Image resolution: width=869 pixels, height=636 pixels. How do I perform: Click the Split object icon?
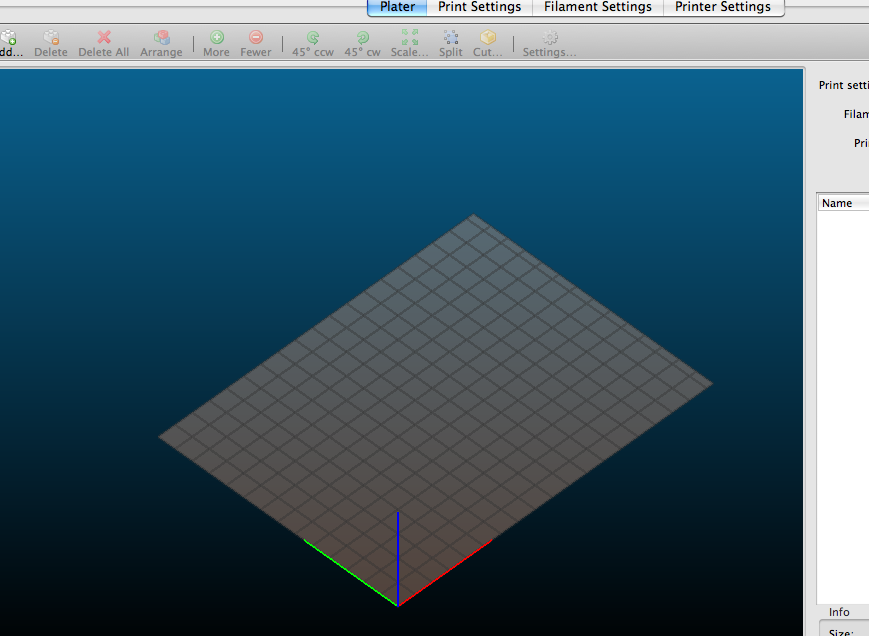[451, 37]
